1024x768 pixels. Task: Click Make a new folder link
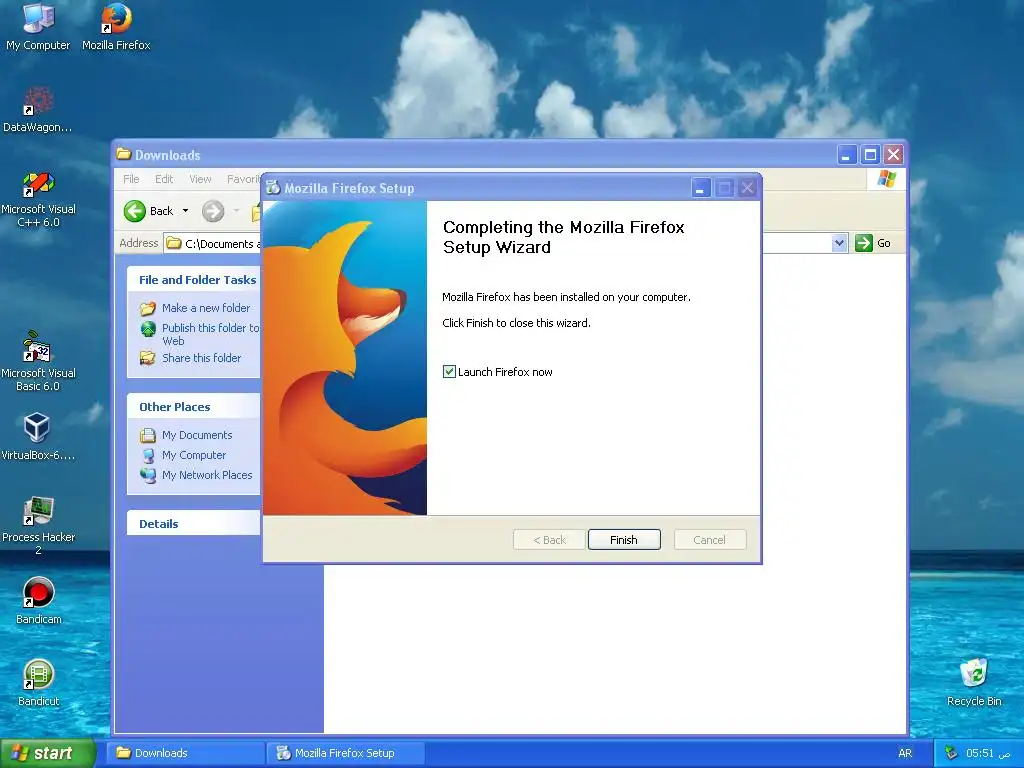pyautogui.click(x=206, y=308)
